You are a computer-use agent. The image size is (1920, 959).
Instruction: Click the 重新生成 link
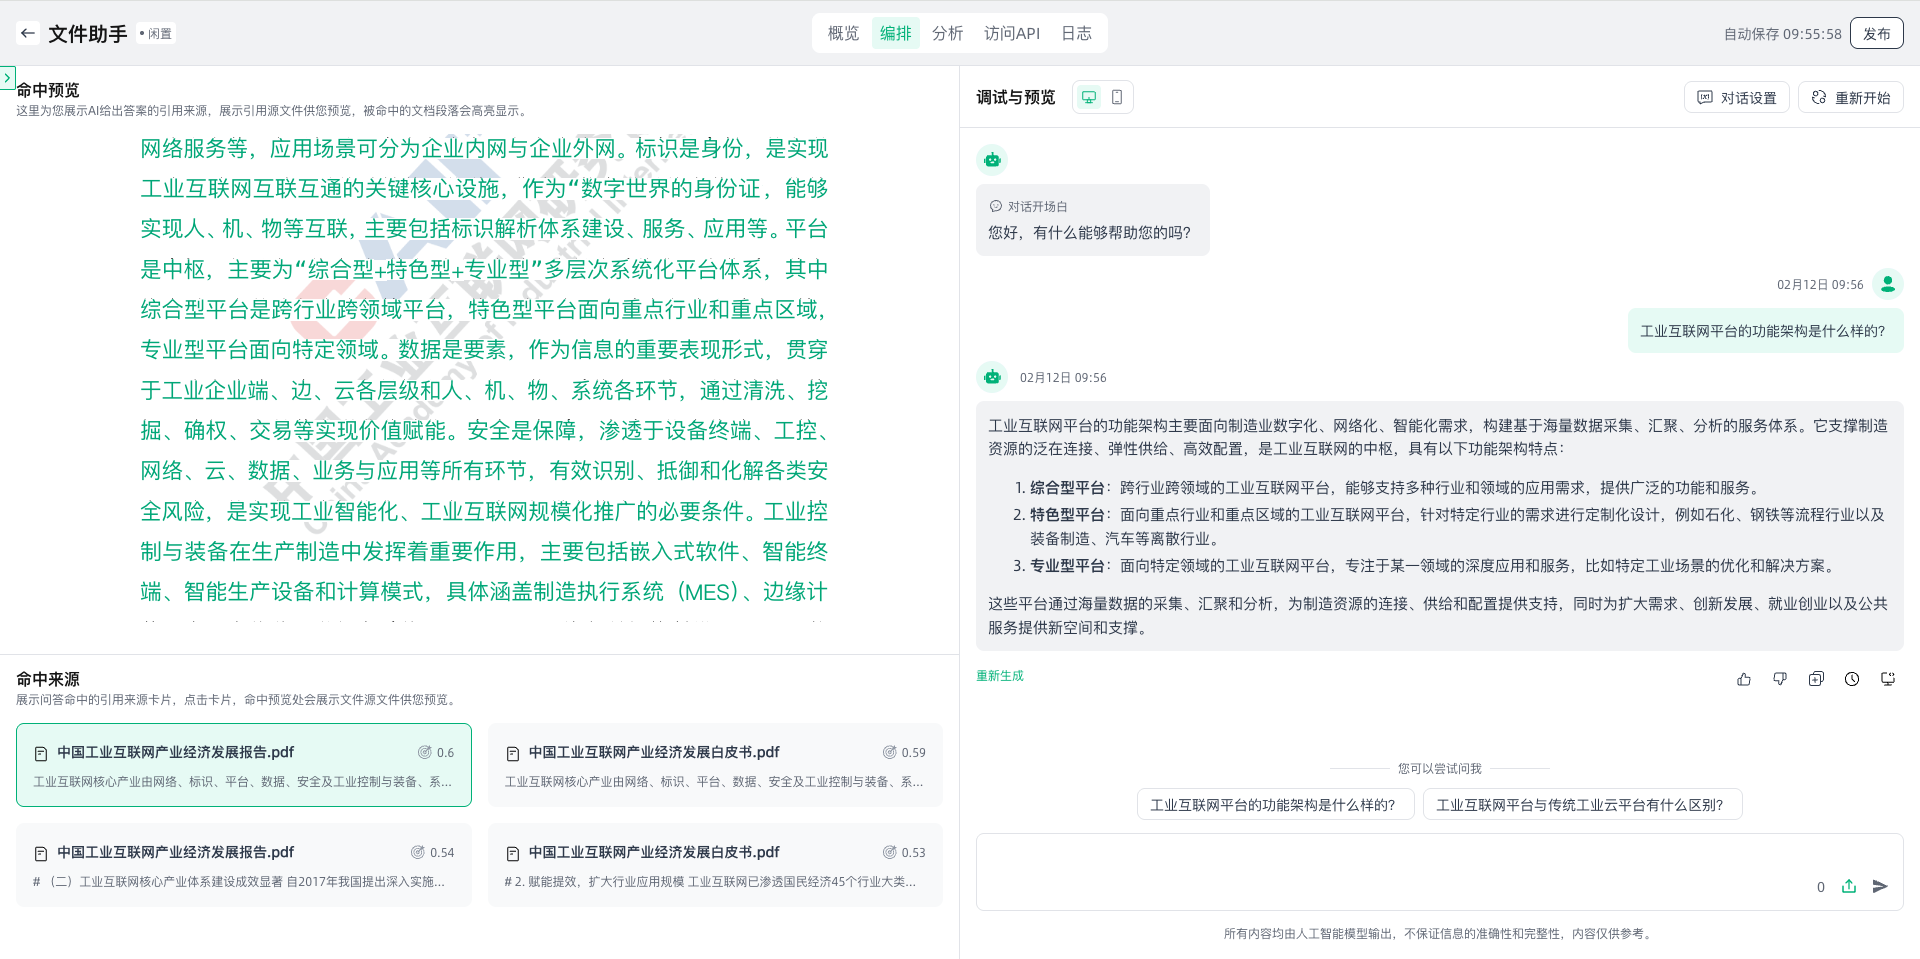1000,676
